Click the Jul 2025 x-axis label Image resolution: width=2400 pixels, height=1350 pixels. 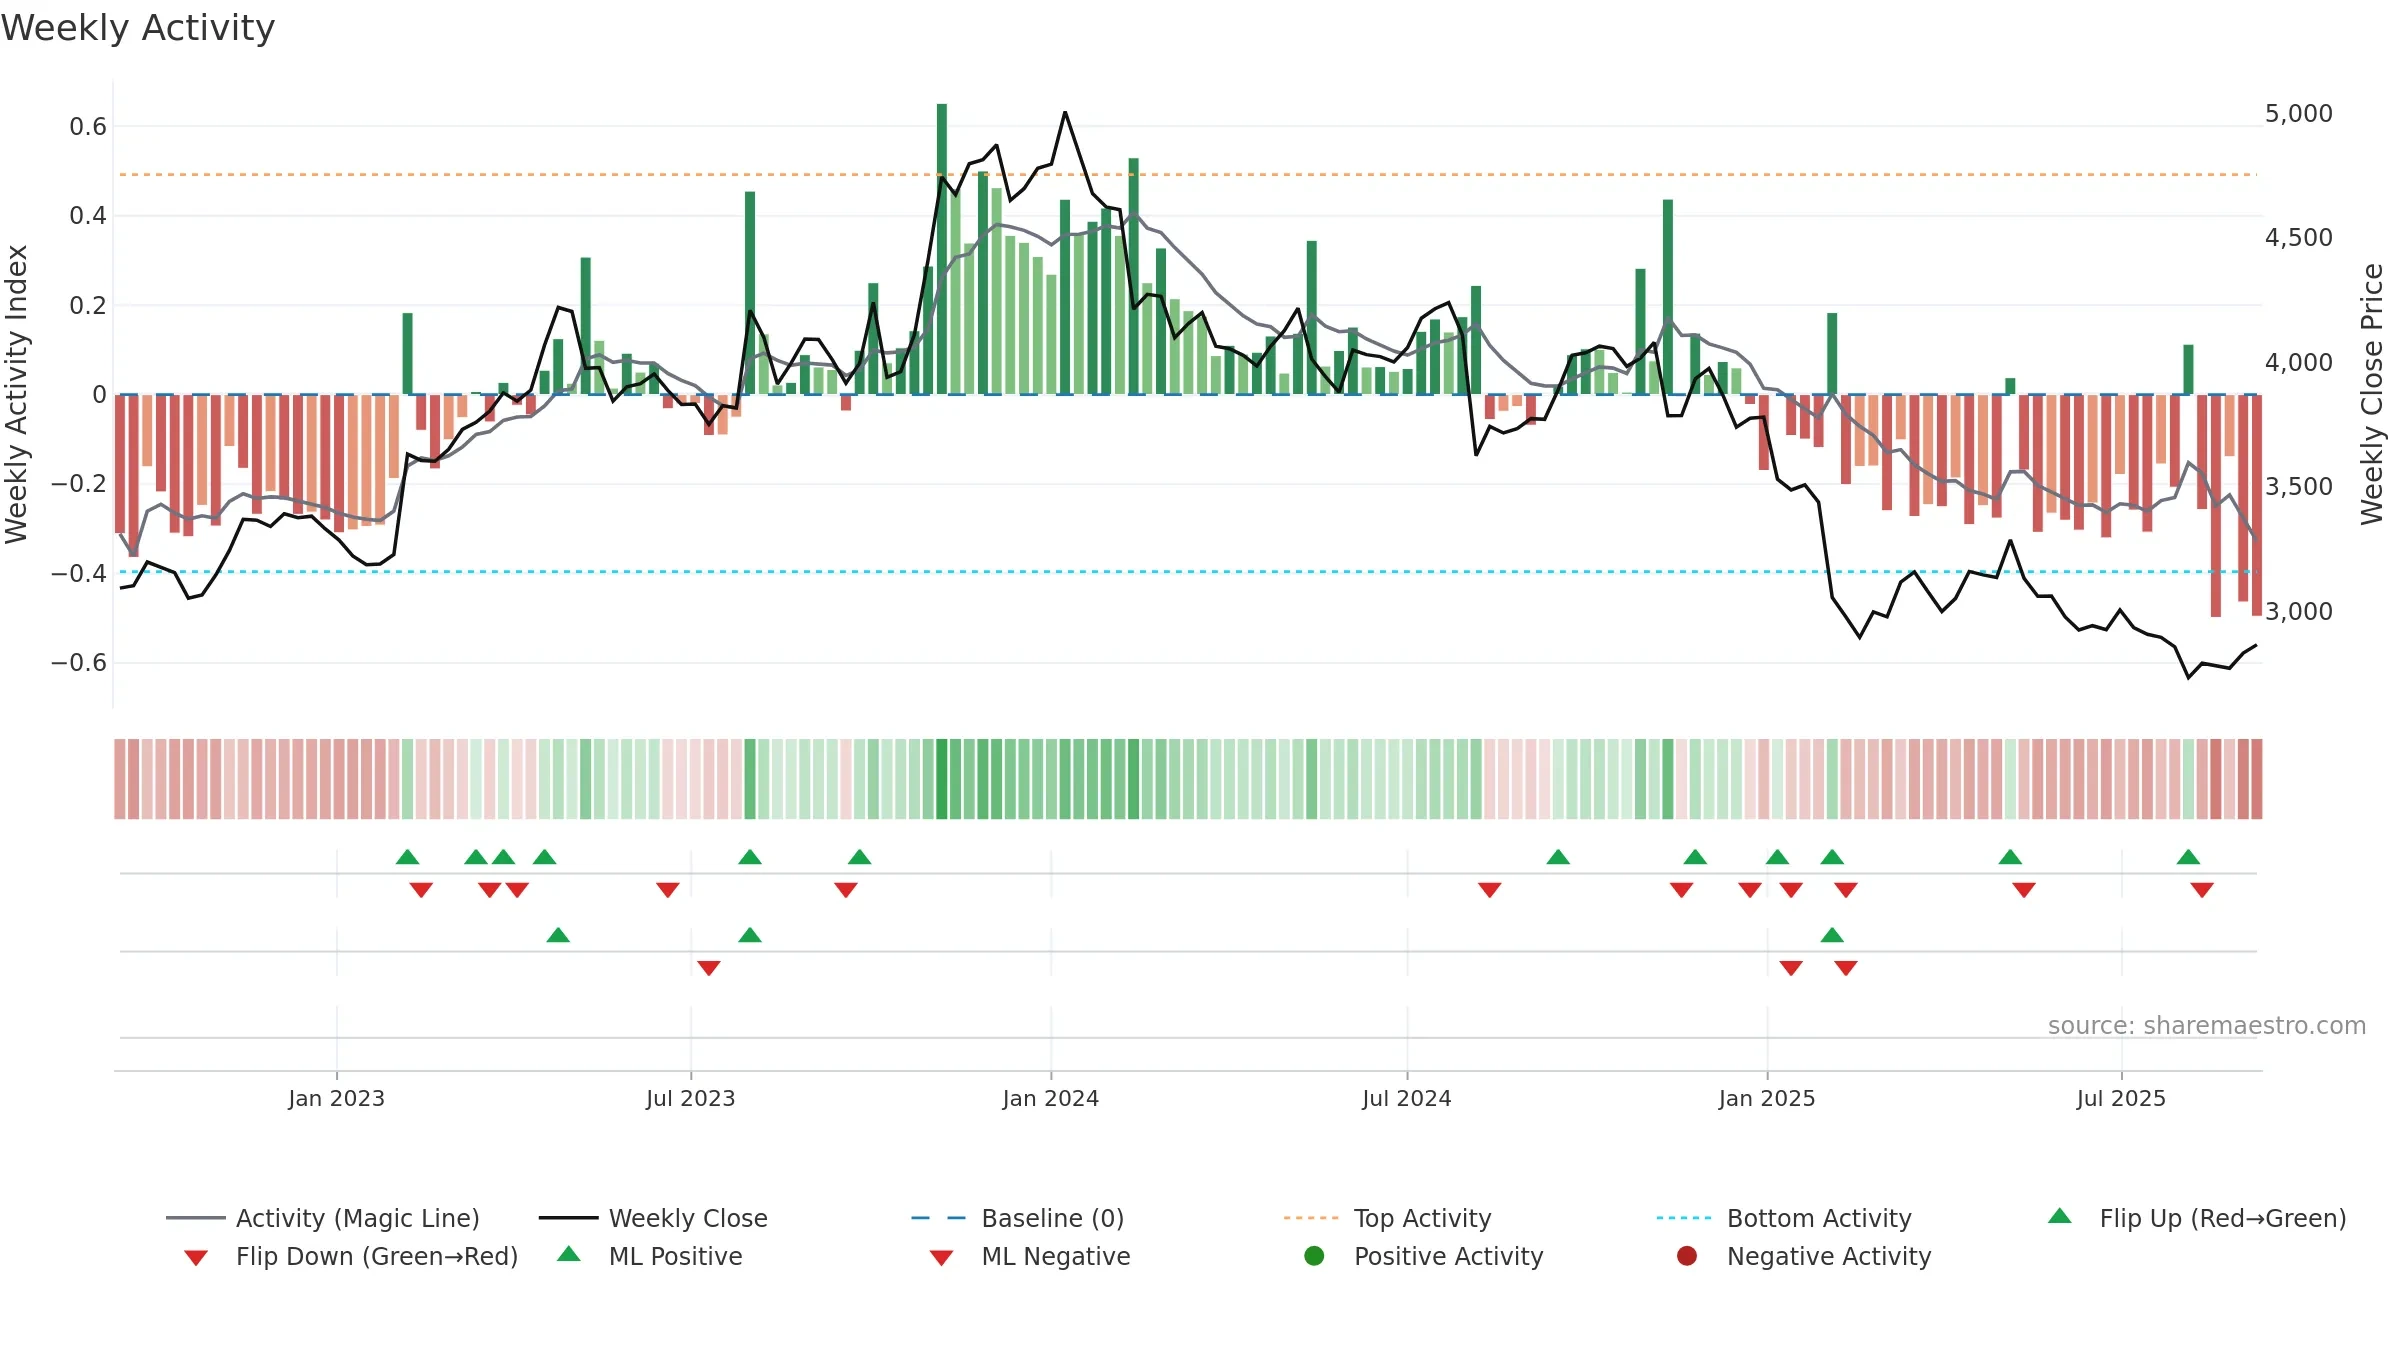click(2120, 1099)
